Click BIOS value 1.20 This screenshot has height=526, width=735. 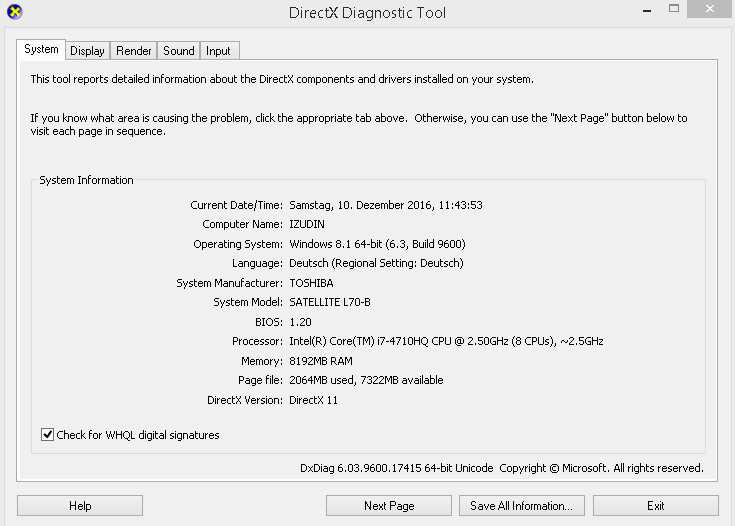pyautogui.click(x=300, y=322)
